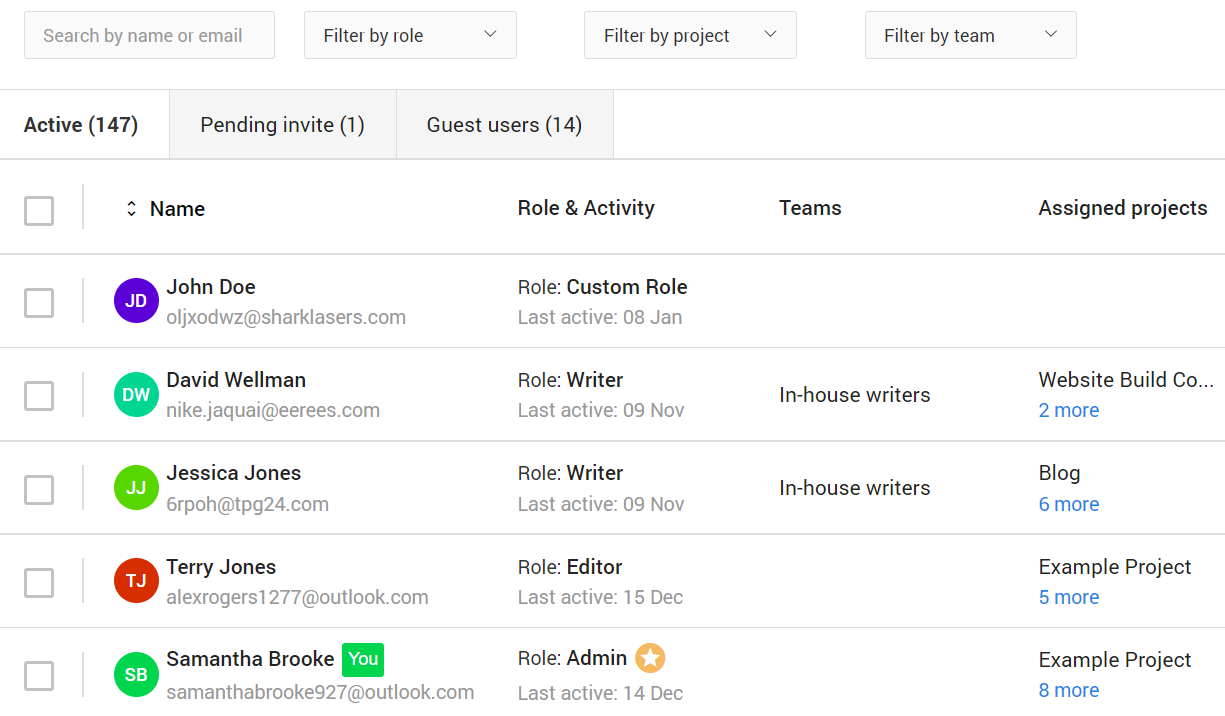Open the Filter by project dropdown
1225x716 pixels.
pos(690,35)
